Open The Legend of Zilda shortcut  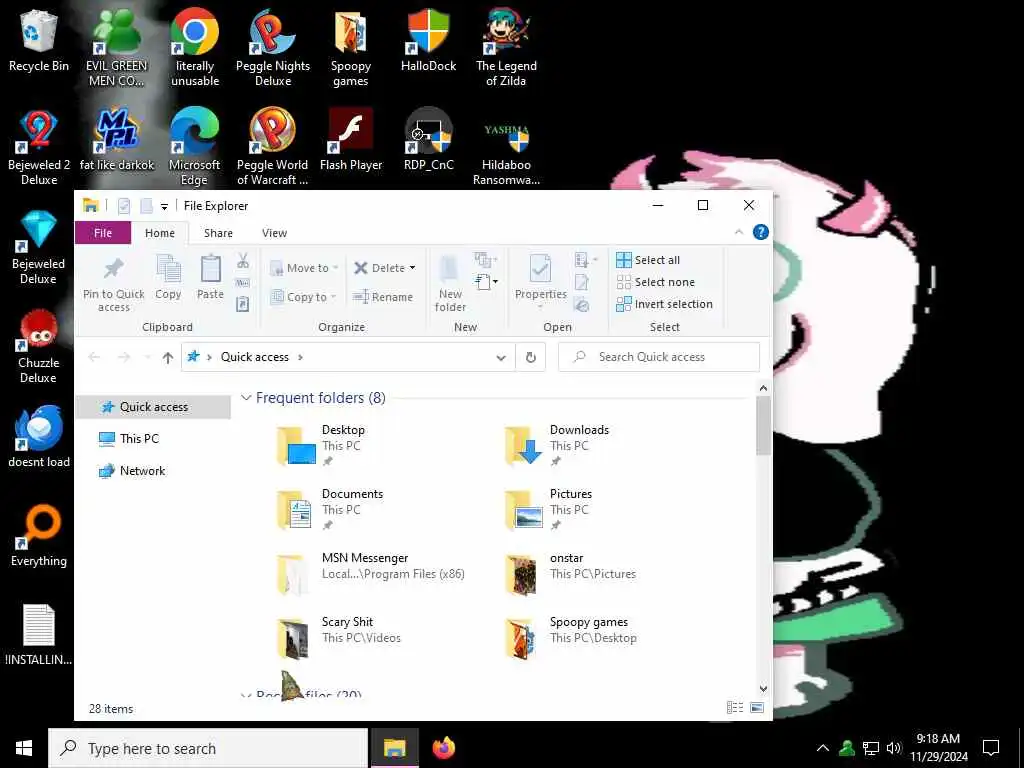tap(506, 48)
